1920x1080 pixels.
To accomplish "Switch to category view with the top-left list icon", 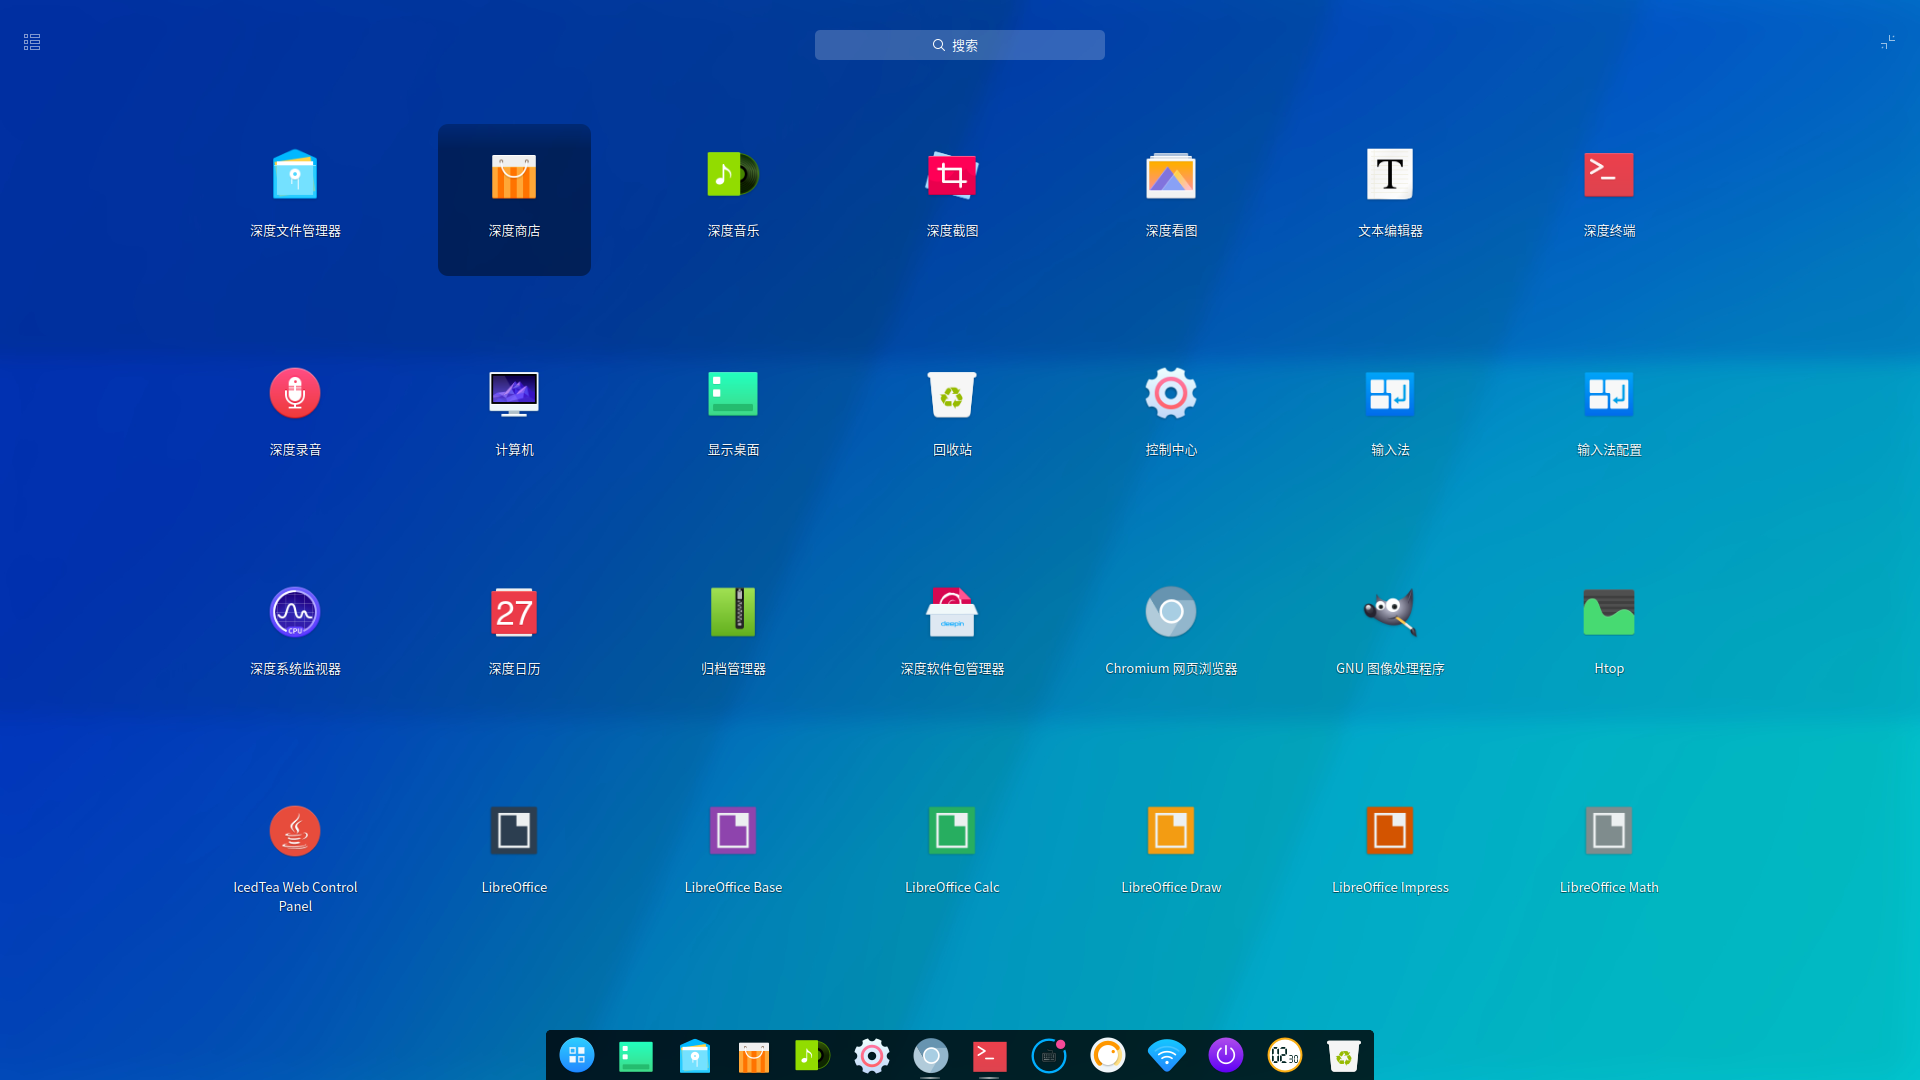I will click(32, 42).
